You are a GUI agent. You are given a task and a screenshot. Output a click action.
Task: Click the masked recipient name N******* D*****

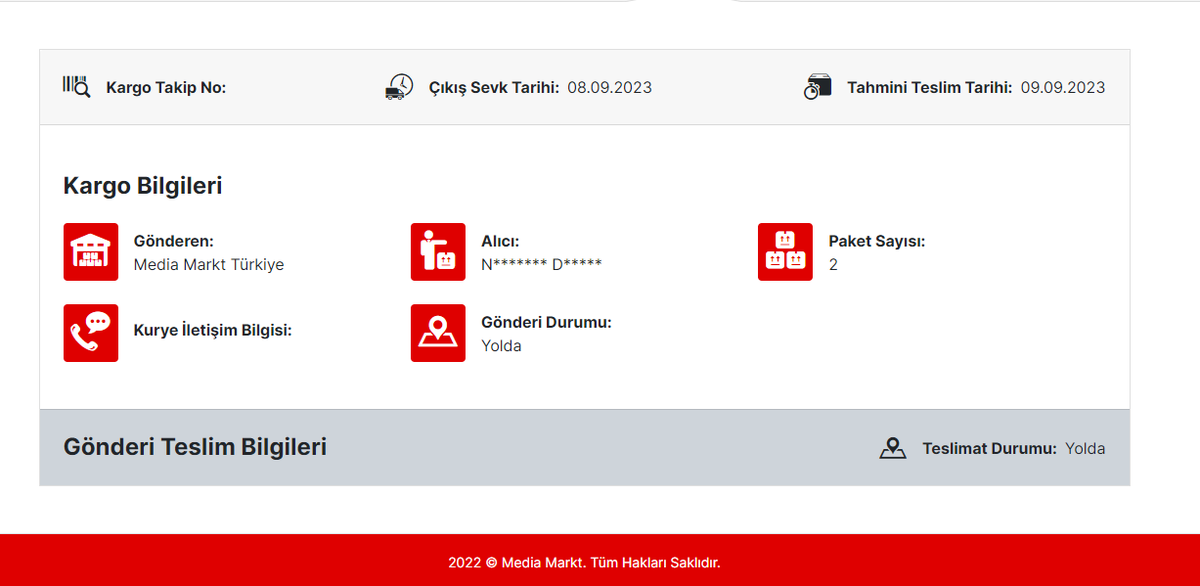[x=541, y=265]
